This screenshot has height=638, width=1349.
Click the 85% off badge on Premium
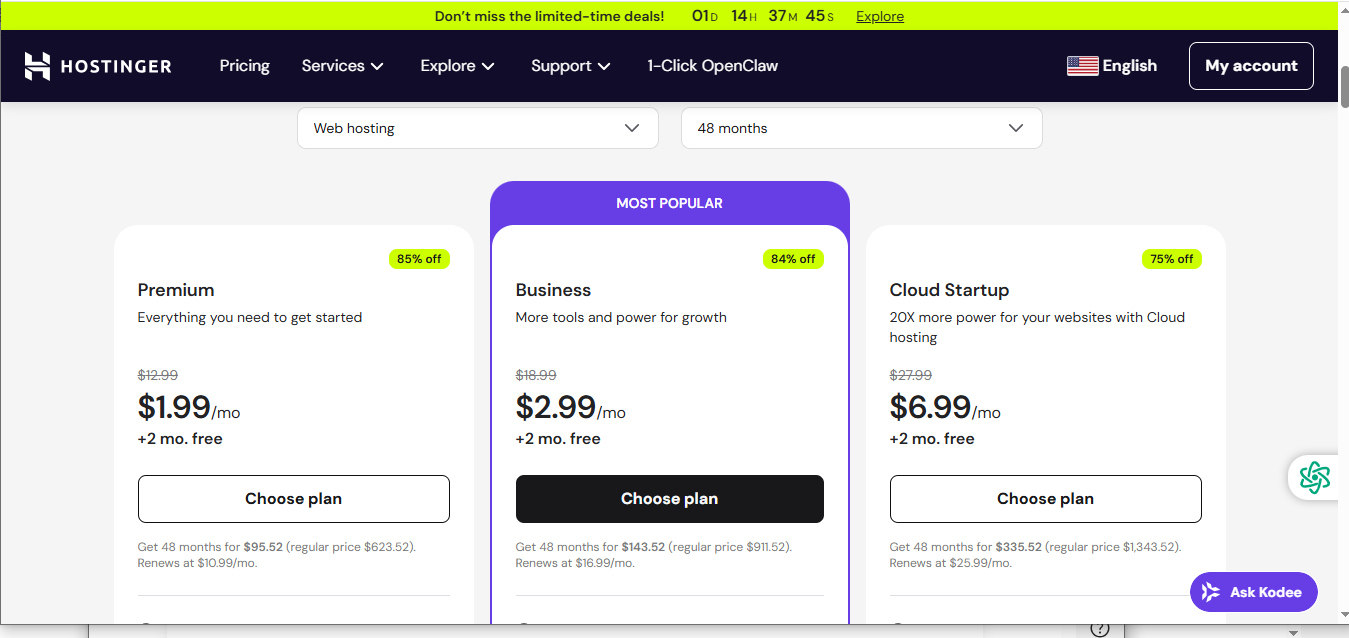pyautogui.click(x=419, y=259)
